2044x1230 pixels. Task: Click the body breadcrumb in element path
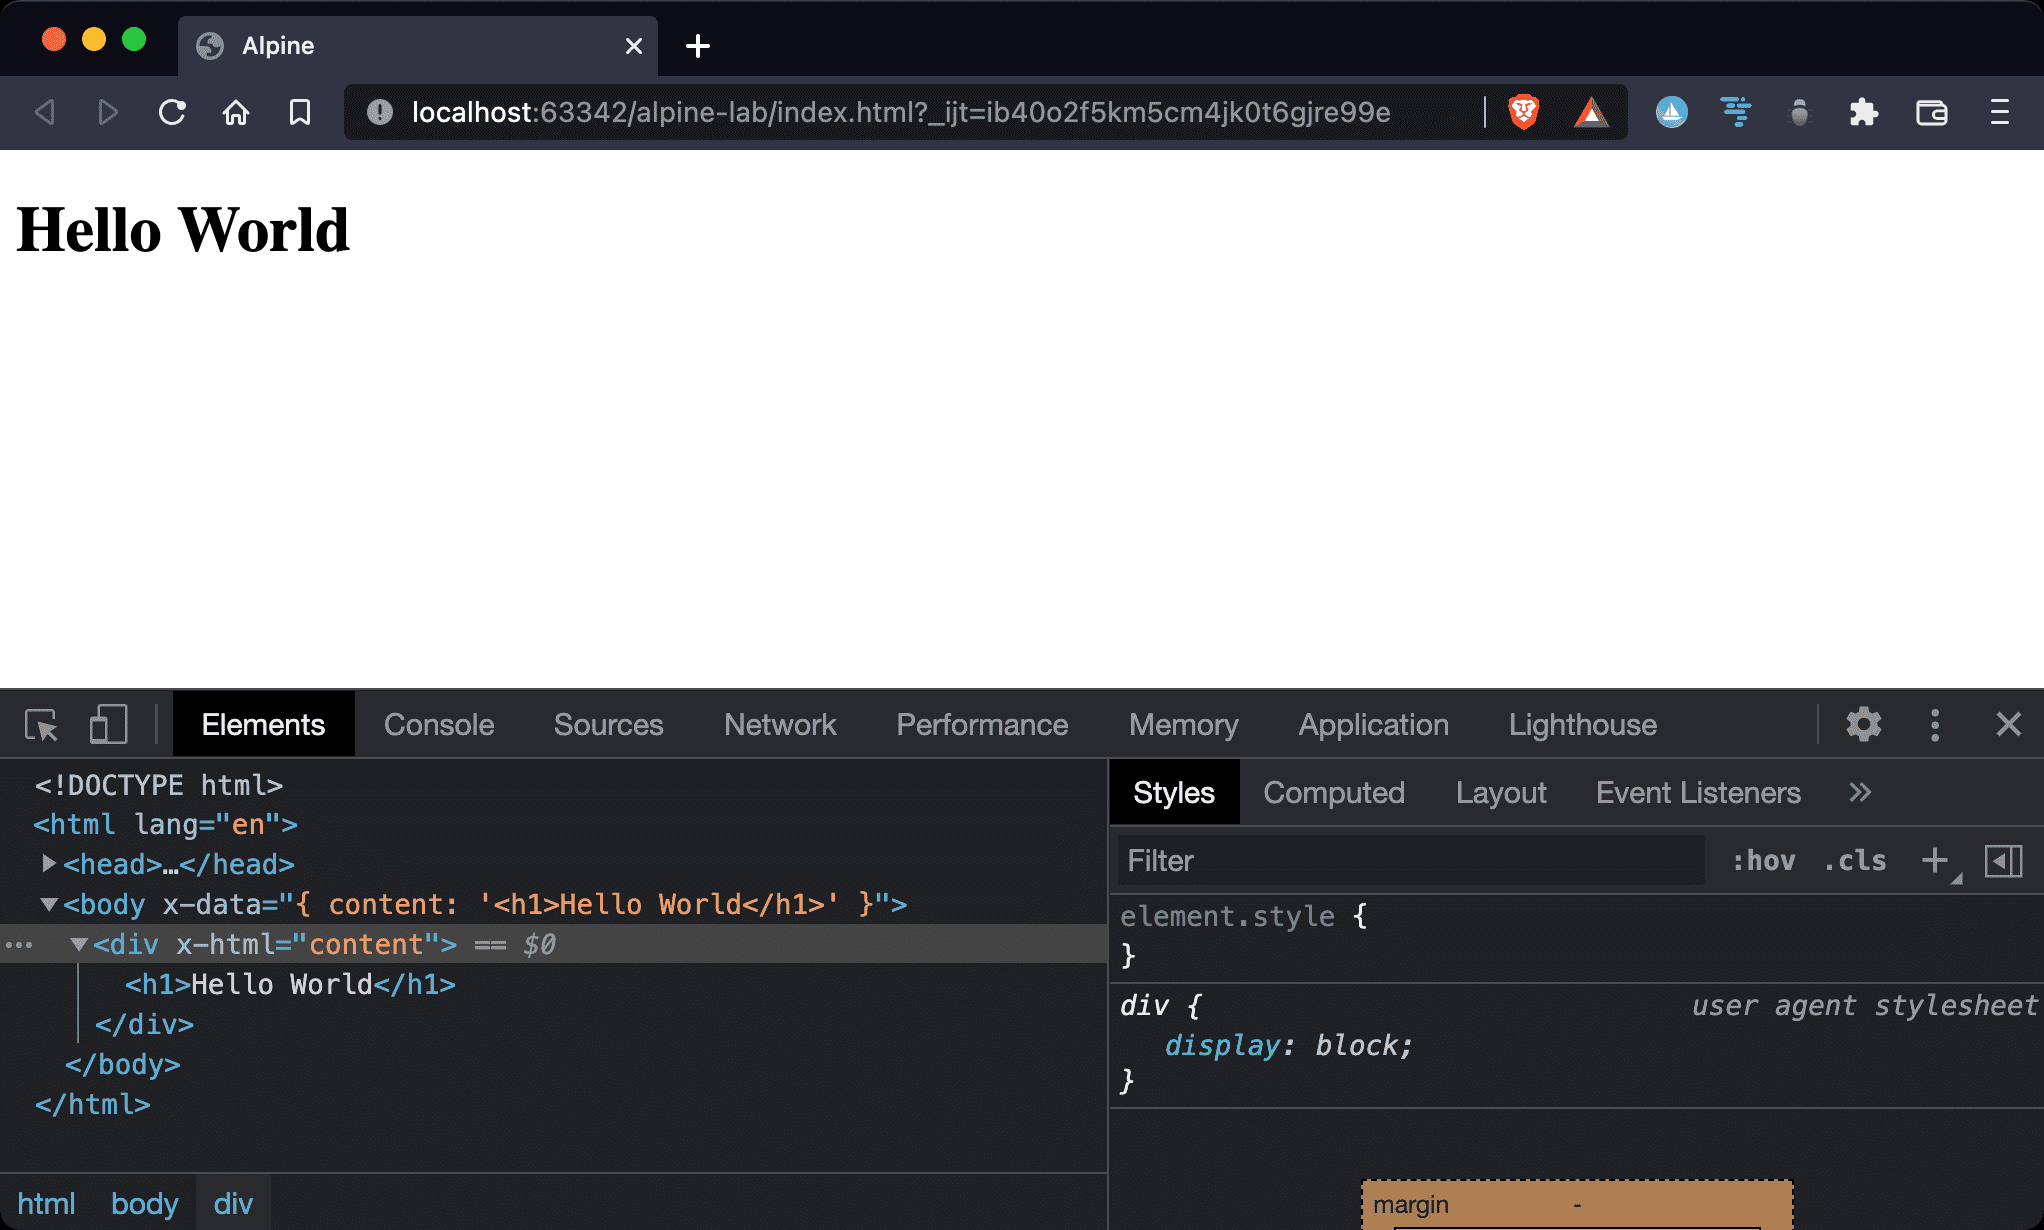tap(143, 1202)
